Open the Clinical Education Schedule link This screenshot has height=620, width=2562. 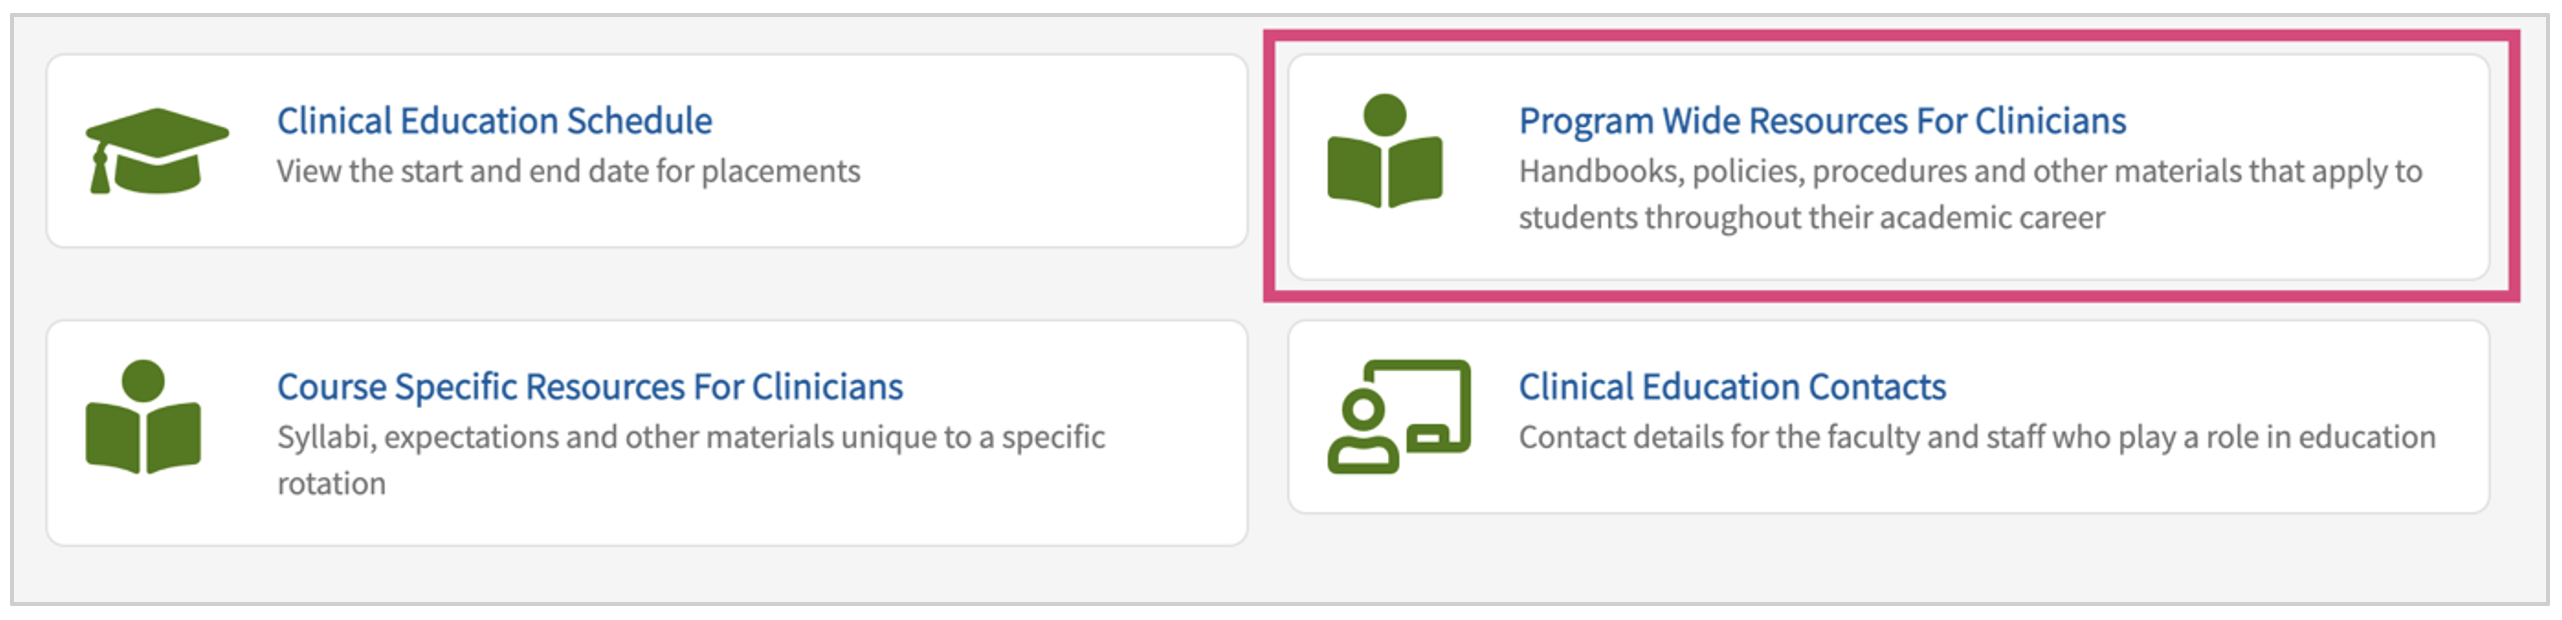click(x=494, y=121)
